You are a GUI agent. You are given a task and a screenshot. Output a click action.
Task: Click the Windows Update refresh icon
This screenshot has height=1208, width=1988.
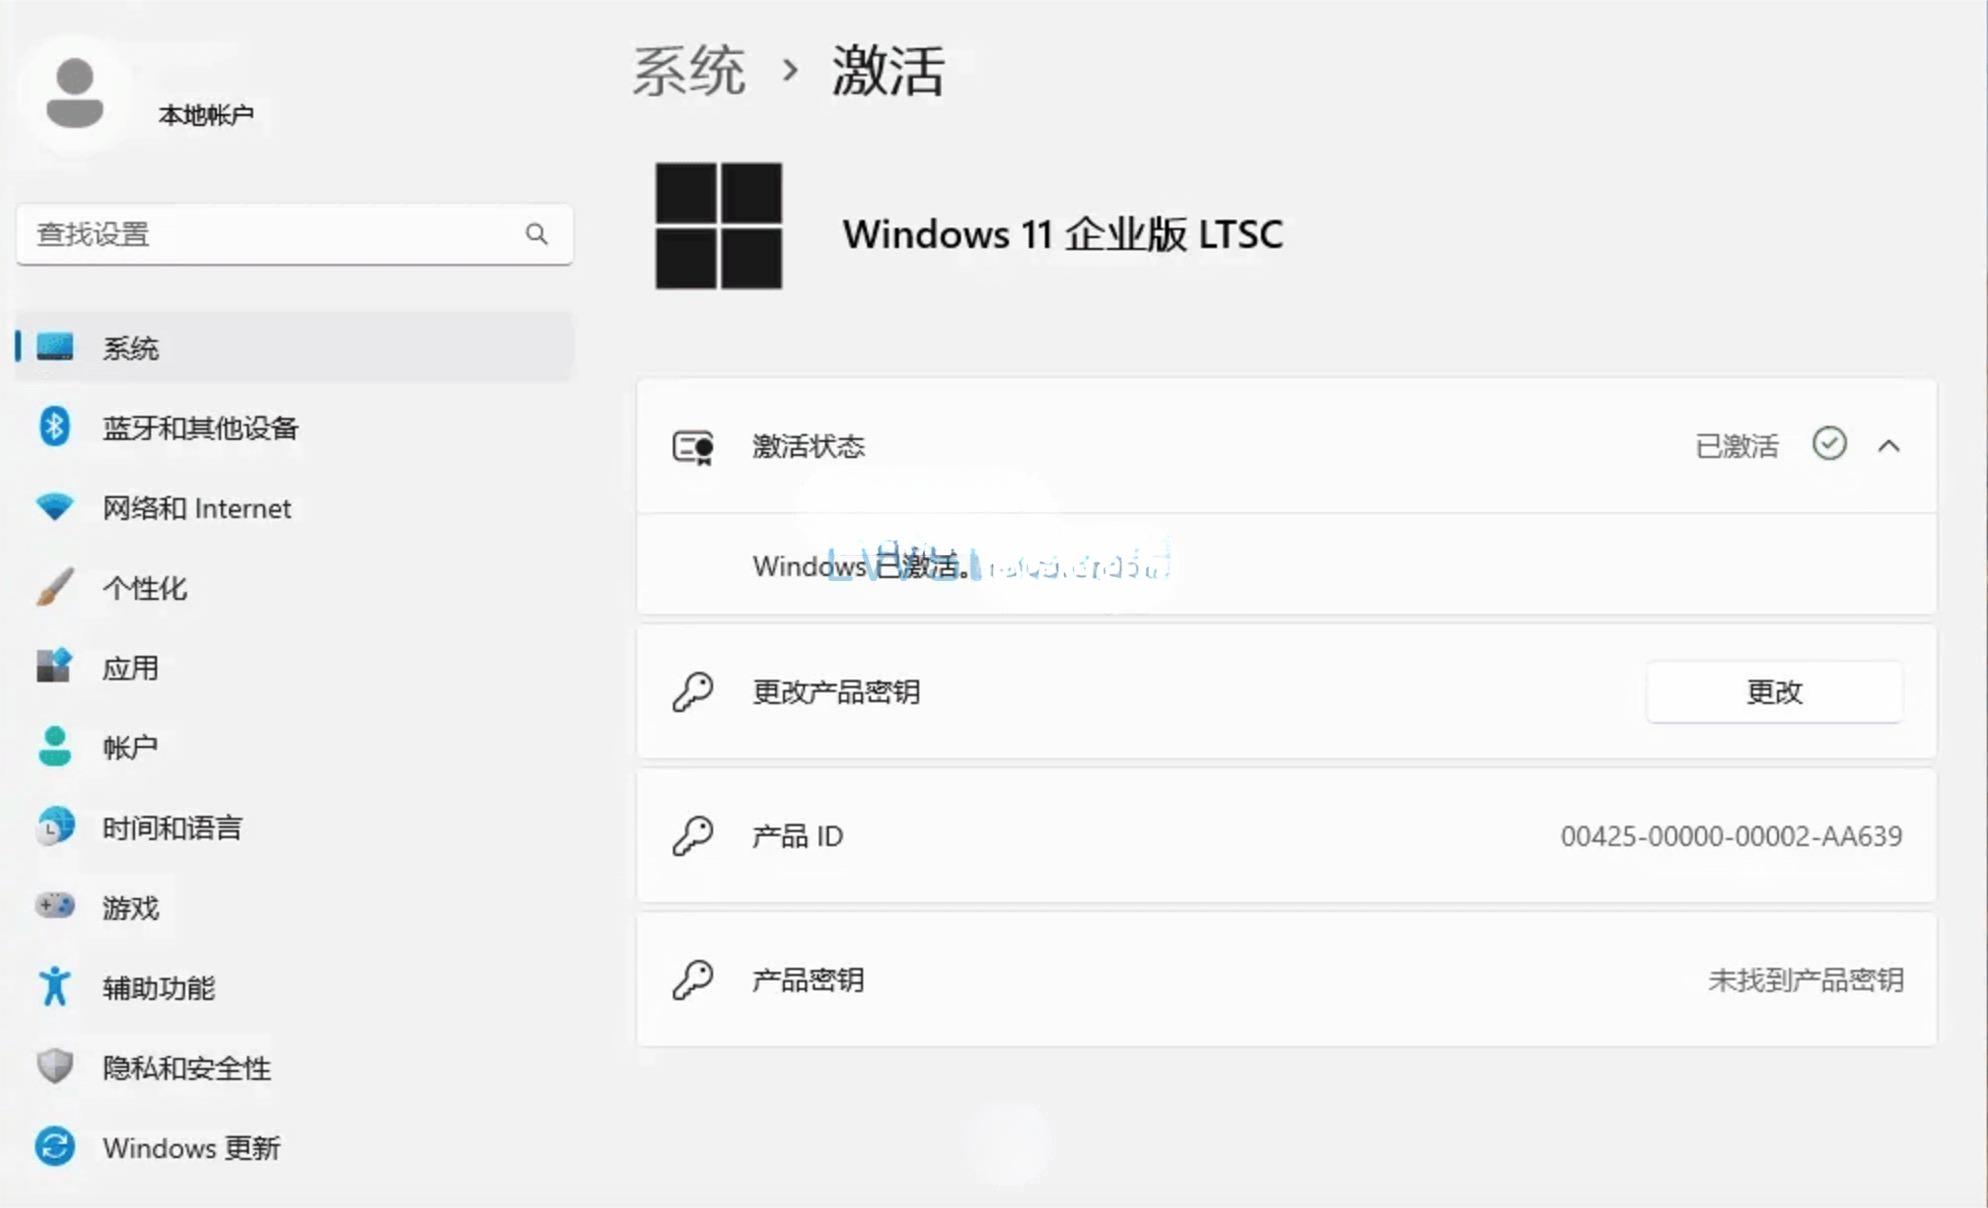[55, 1147]
